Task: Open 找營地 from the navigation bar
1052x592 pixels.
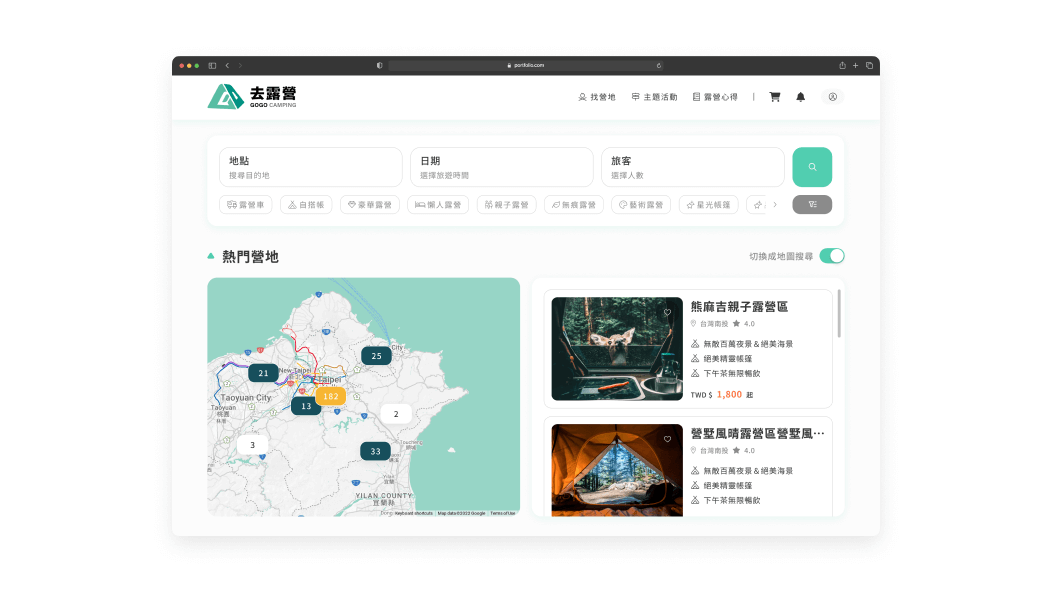Action: click(597, 97)
